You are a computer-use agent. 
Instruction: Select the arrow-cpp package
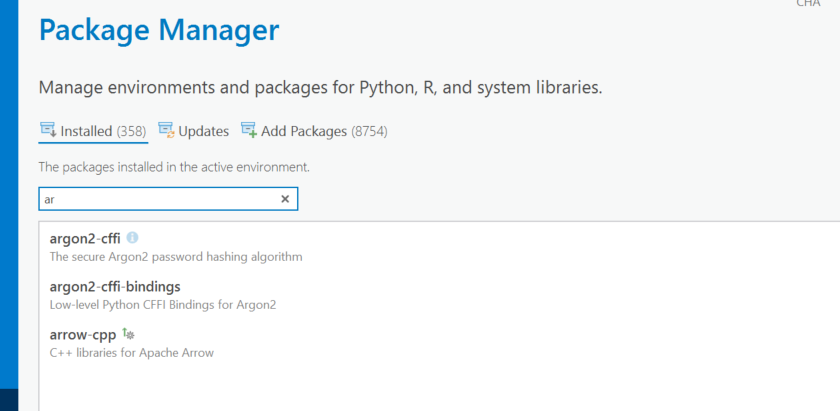[x=83, y=335]
